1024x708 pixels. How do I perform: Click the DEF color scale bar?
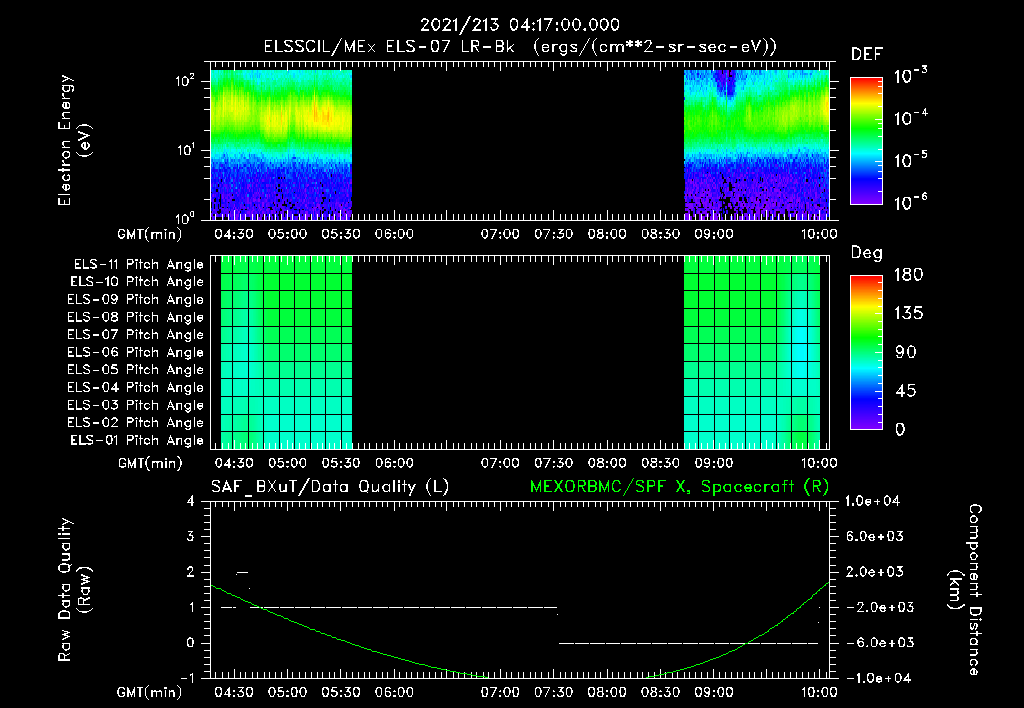[x=866, y=140]
